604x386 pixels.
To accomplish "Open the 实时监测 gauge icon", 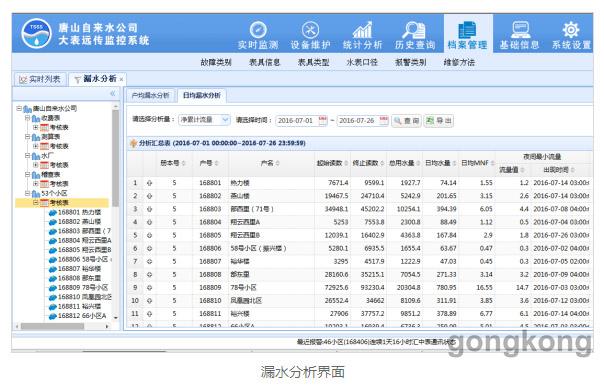I will (x=258, y=30).
